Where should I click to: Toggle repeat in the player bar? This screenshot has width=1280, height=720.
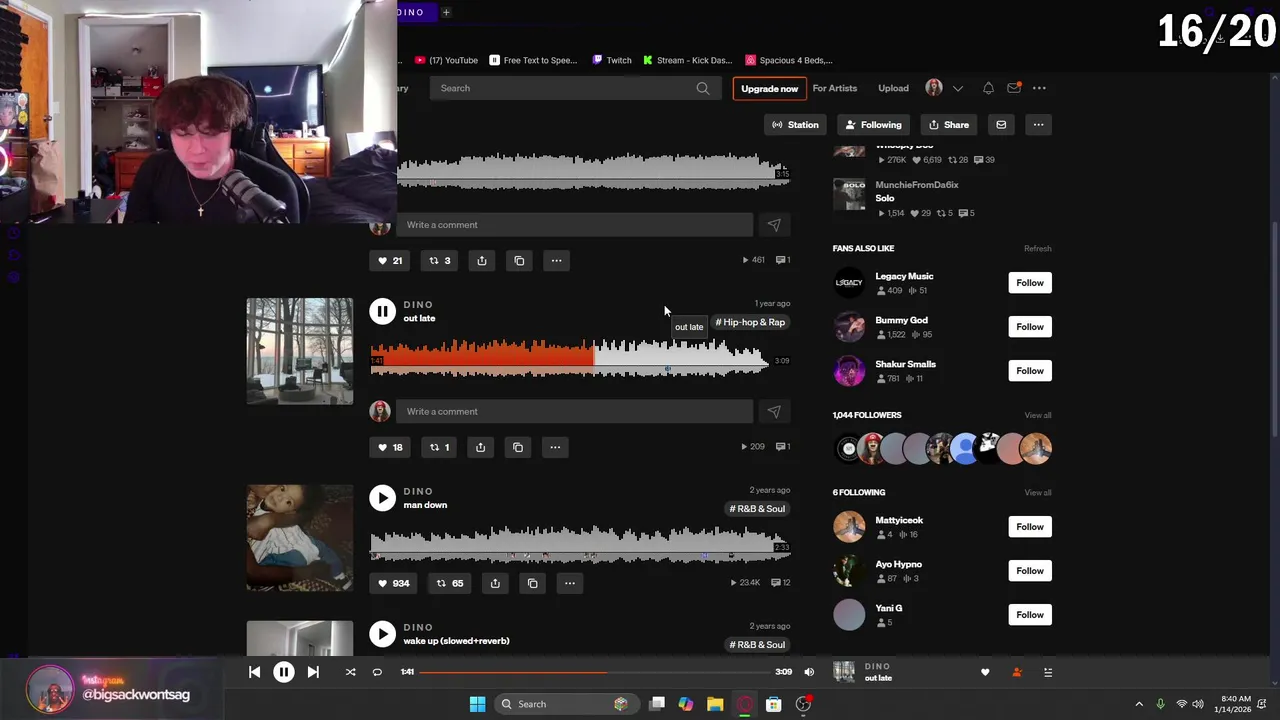(377, 672)
